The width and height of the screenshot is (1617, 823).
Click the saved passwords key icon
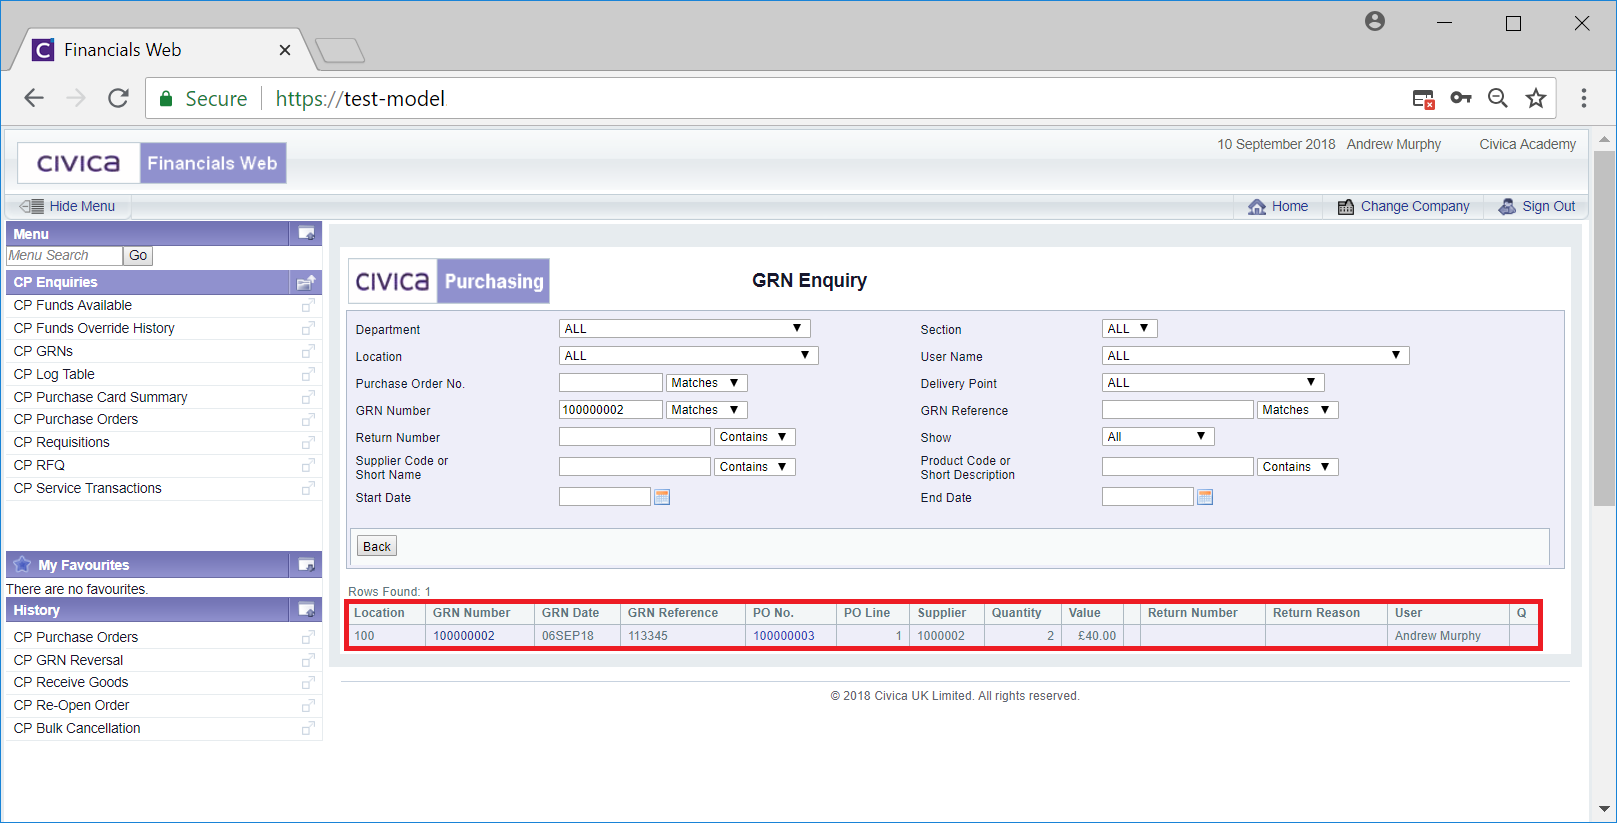point(1461,98)
